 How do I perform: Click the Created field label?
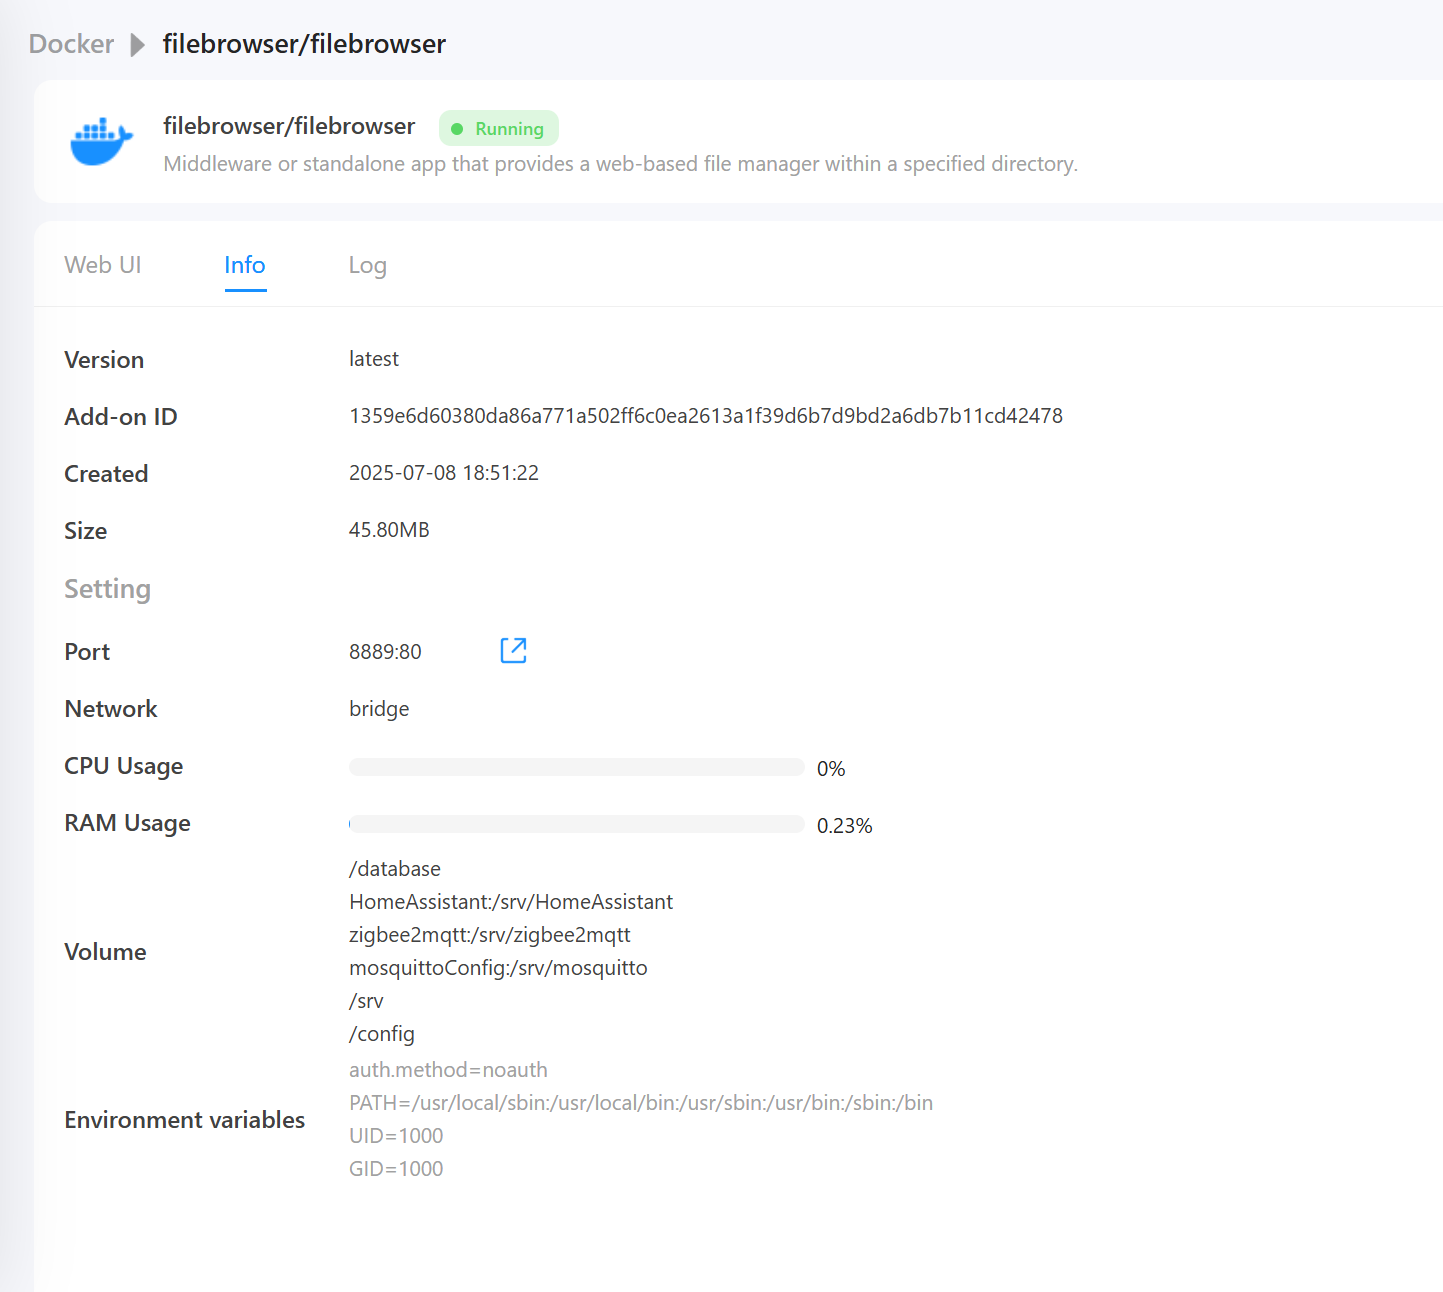point(106,474)
